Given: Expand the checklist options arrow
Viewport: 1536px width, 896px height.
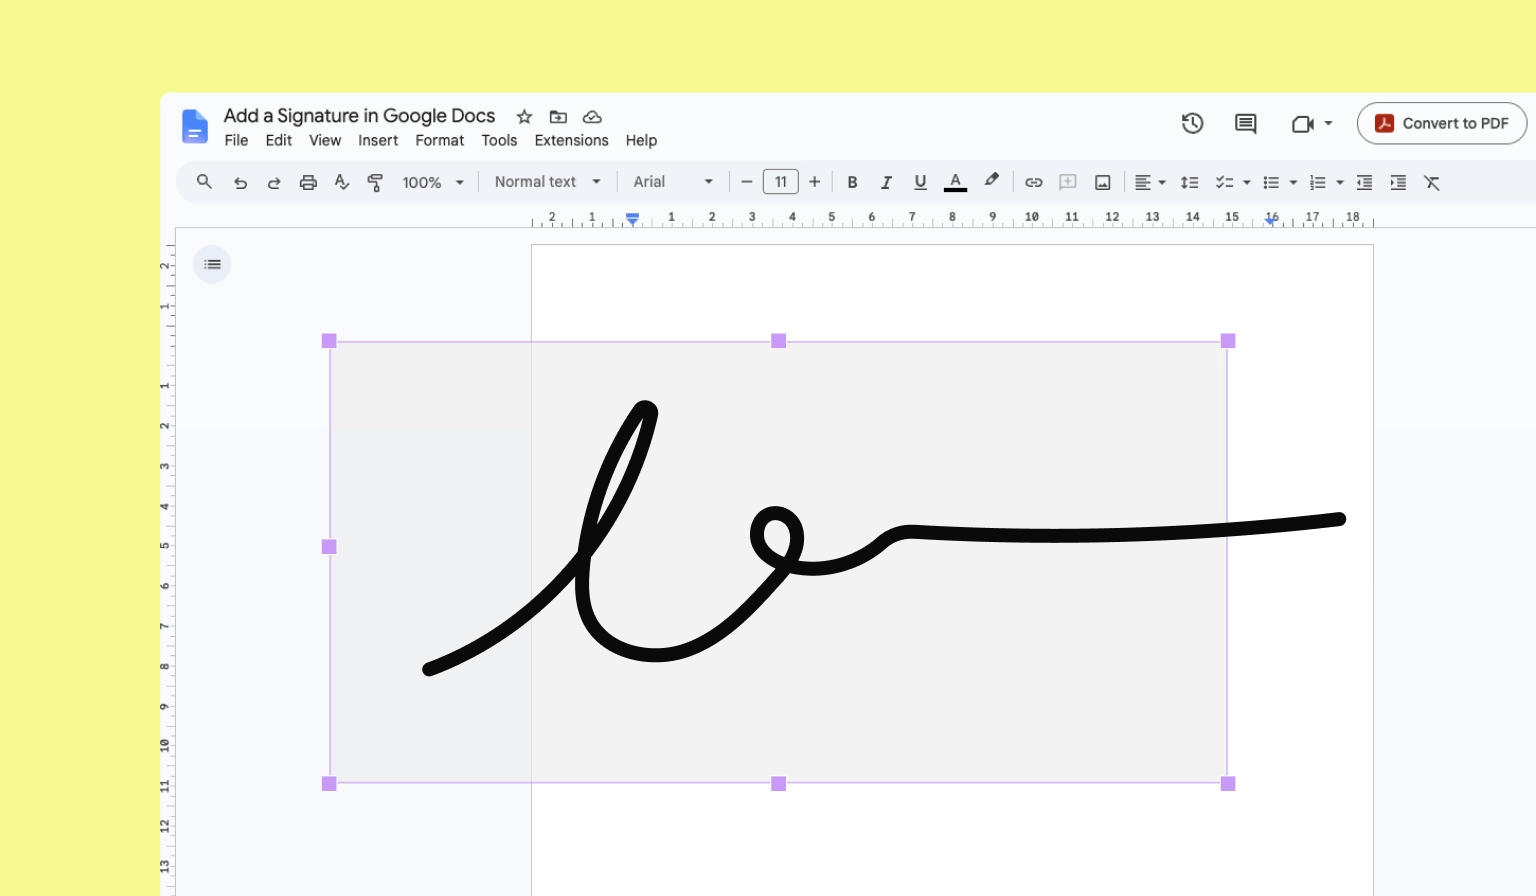Looking at the screenshot, I should [x=1246, y=182].
